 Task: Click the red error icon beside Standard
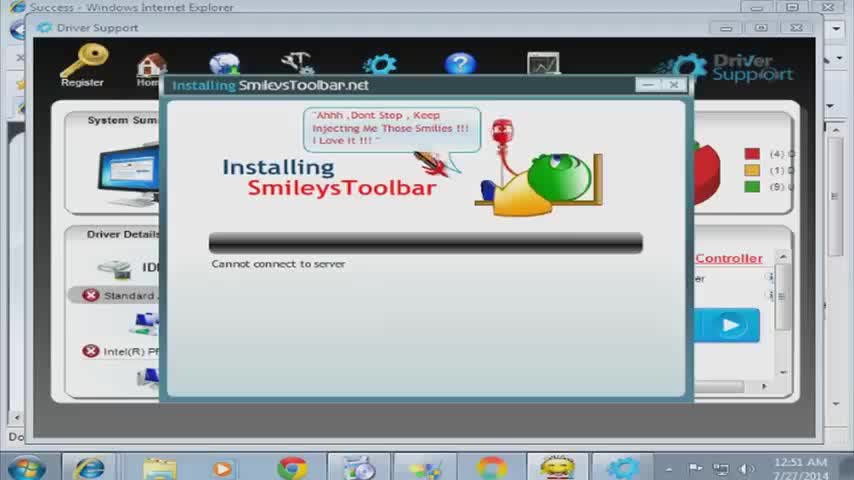[x=90, y=295]
